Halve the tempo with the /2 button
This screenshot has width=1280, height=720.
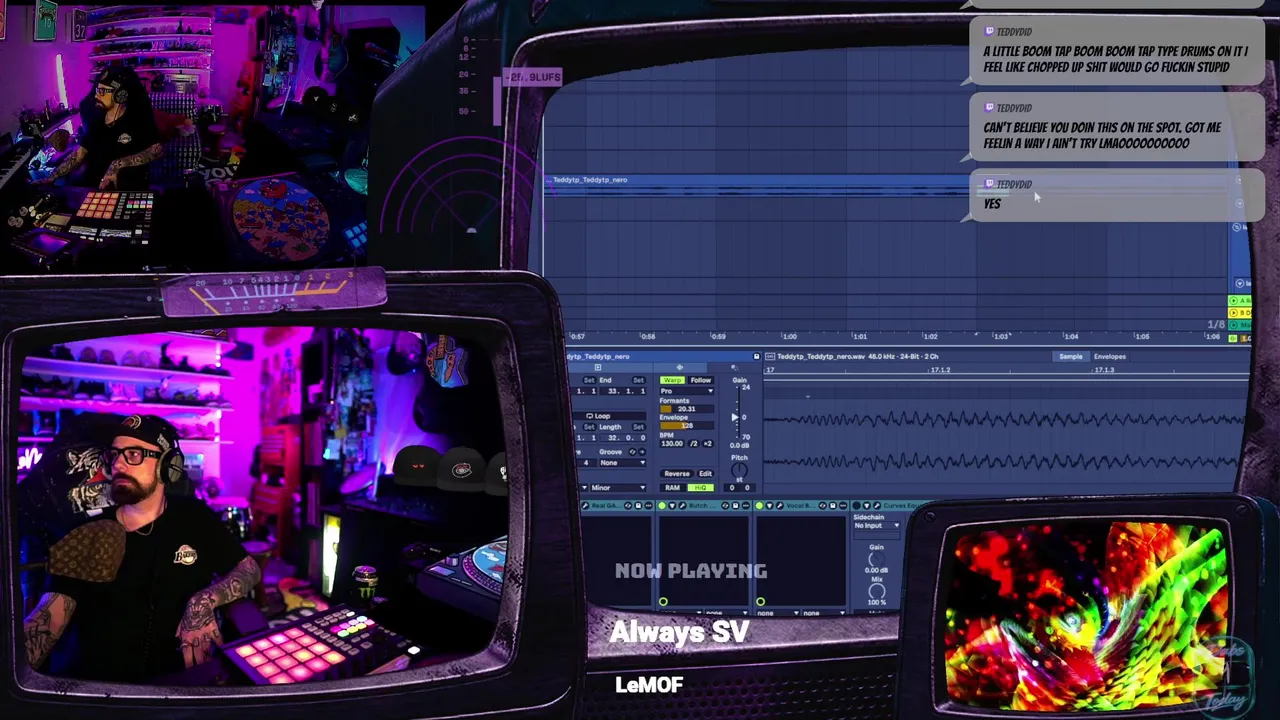[x=693, y=444]
